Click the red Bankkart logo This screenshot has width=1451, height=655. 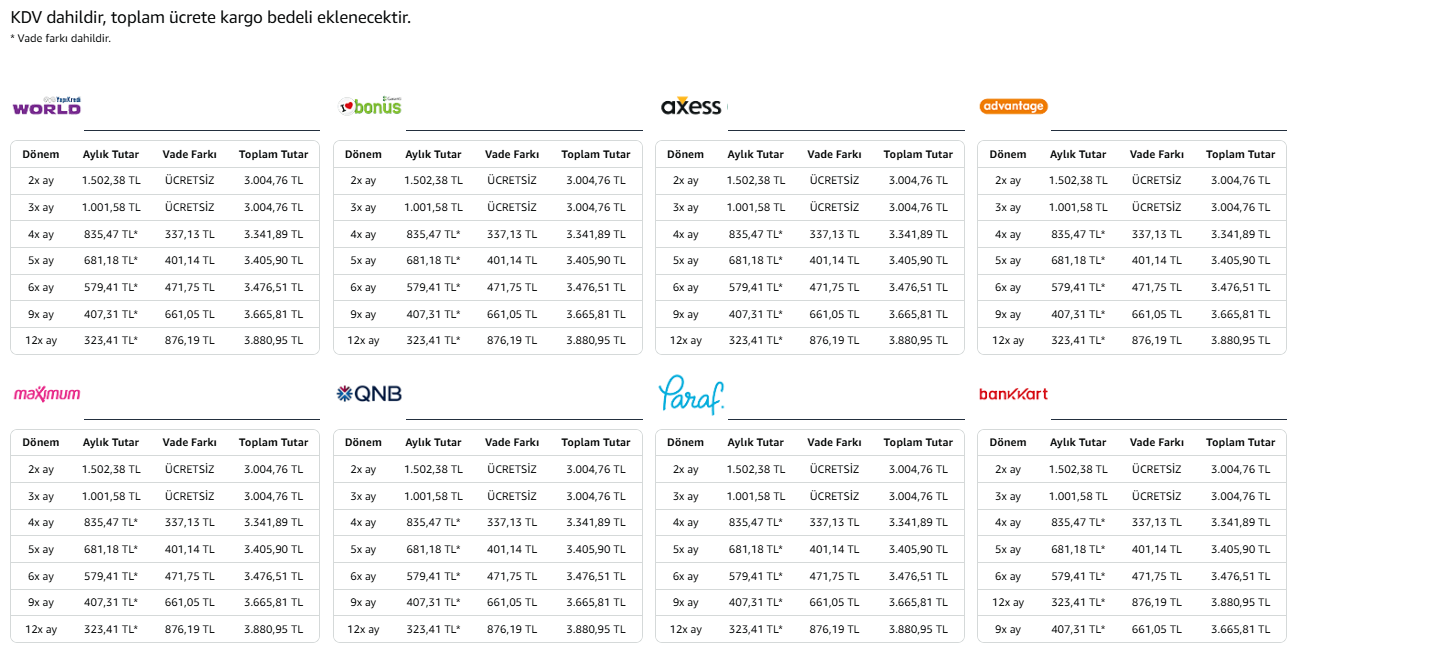click(1013, 394)
